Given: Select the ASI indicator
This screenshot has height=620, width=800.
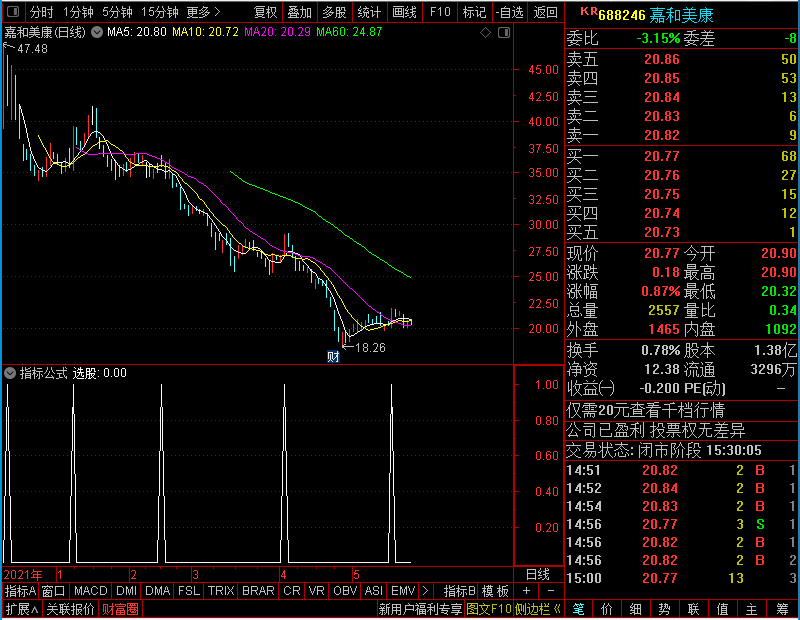Looking at the screenshot, I should pos(373,591).
